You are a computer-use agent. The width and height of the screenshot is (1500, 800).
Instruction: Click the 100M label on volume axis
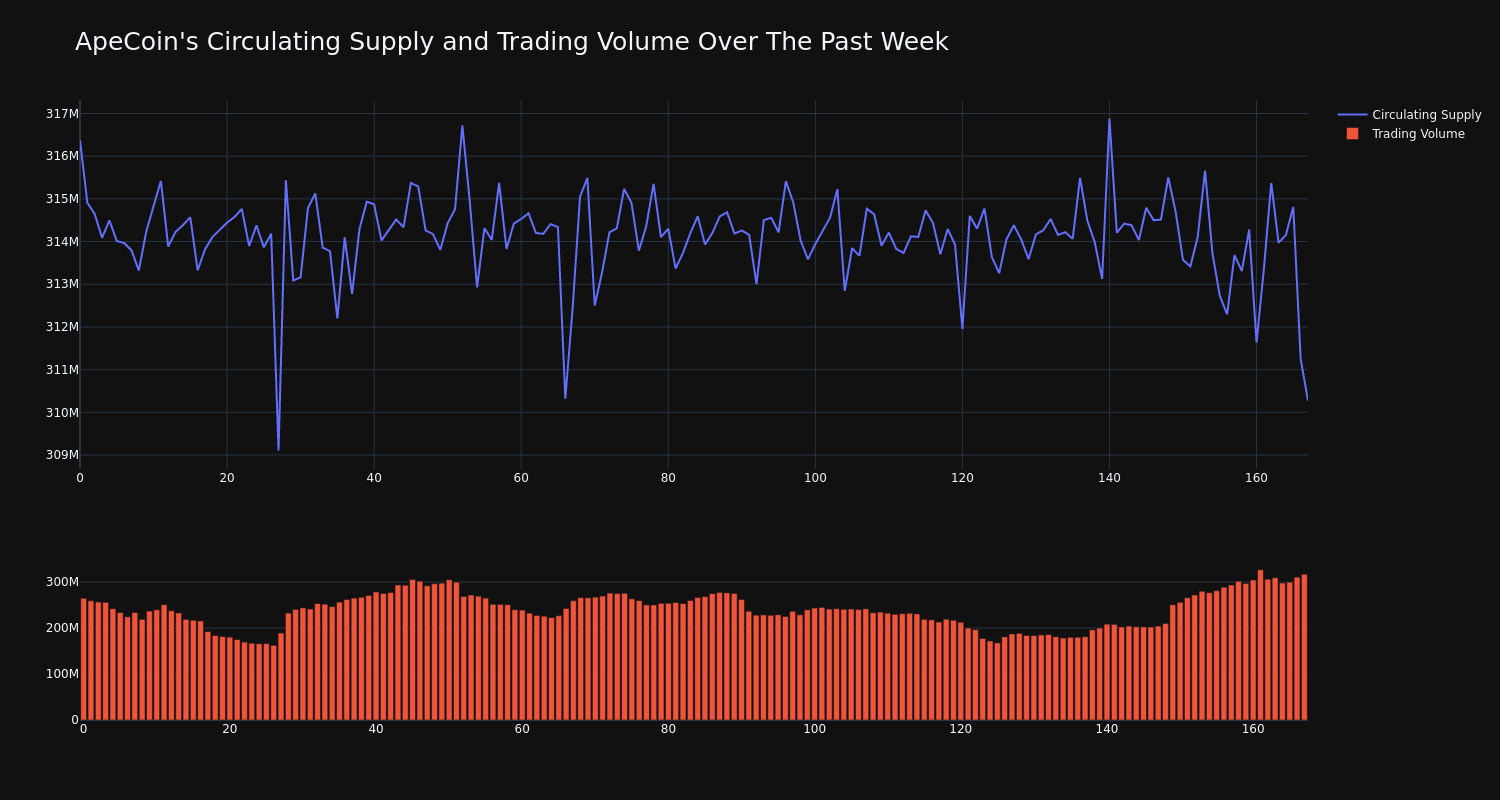coord(62,674)
